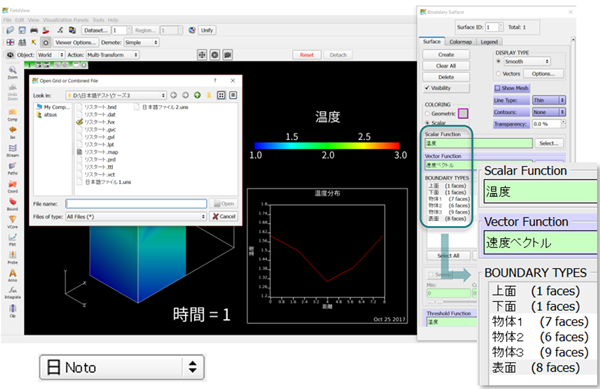600x389 pixels.
Task: Switch file dialog to list view
Action: tap(221, 95)
